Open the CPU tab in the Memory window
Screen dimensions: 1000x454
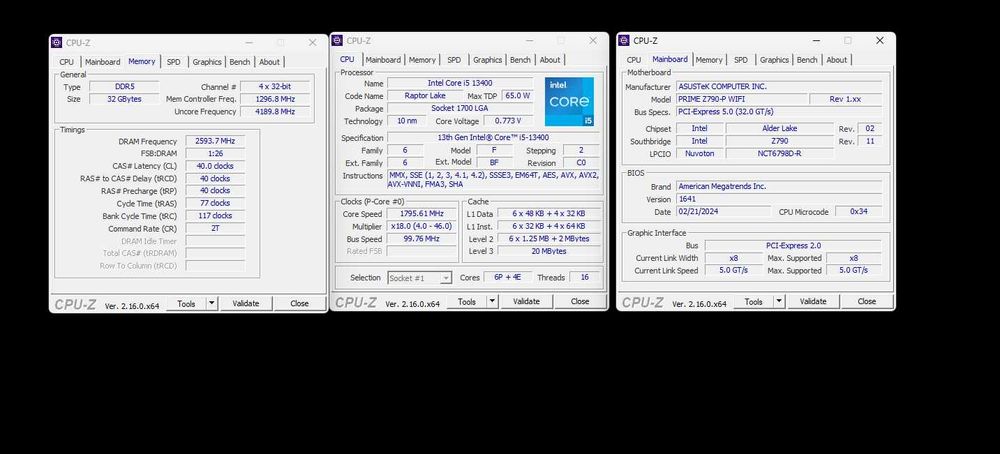(66, 62)
